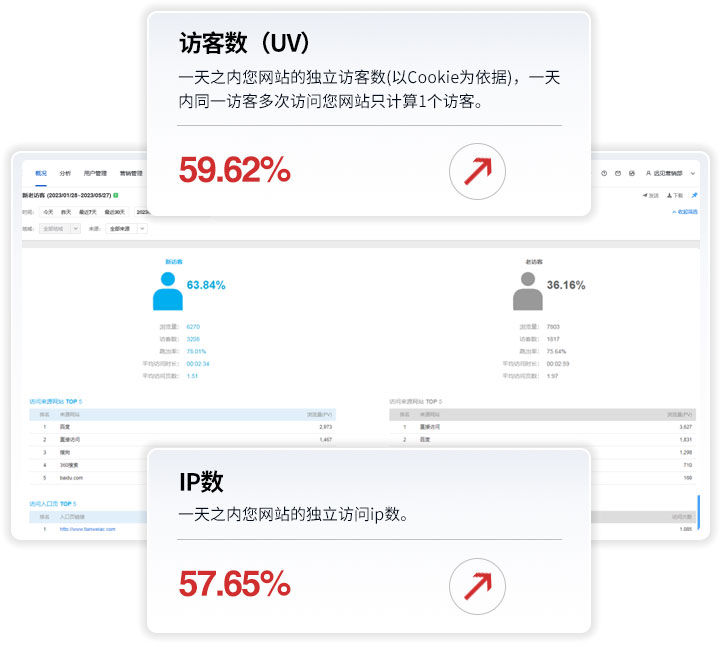Open the 全部来源 source dropdown

coord(126,228)
